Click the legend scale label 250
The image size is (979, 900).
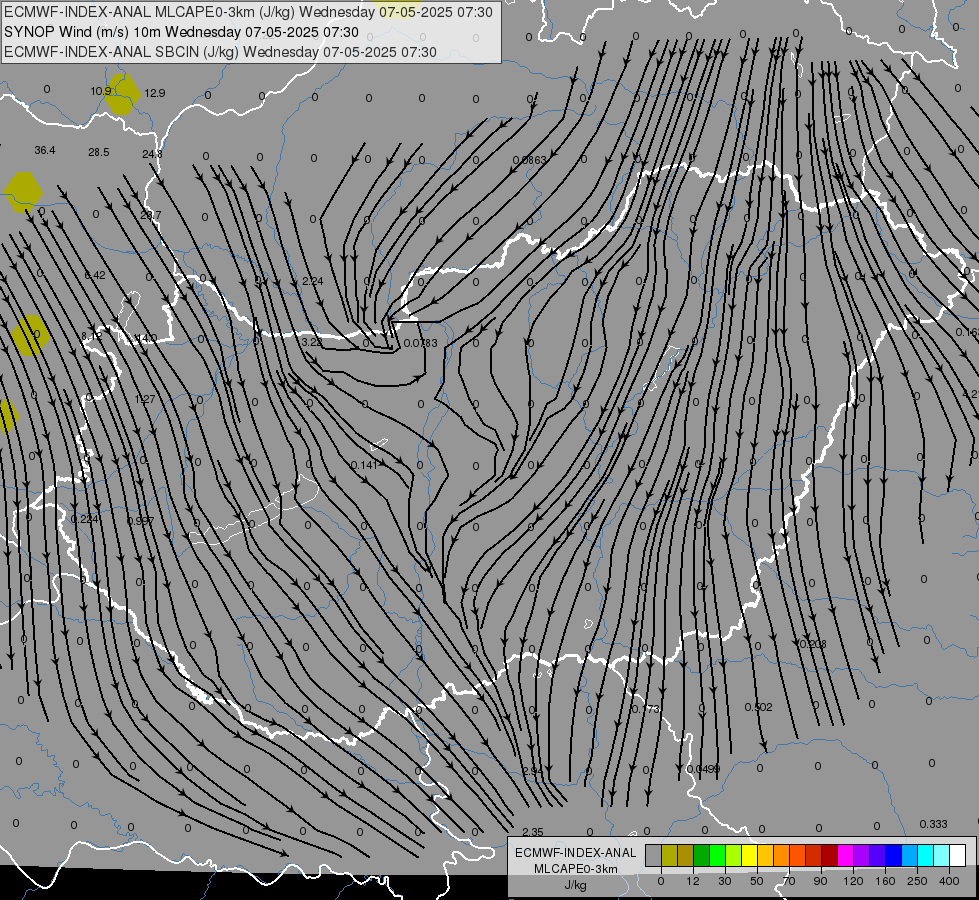pyautogui.click(x=917, y=881)
